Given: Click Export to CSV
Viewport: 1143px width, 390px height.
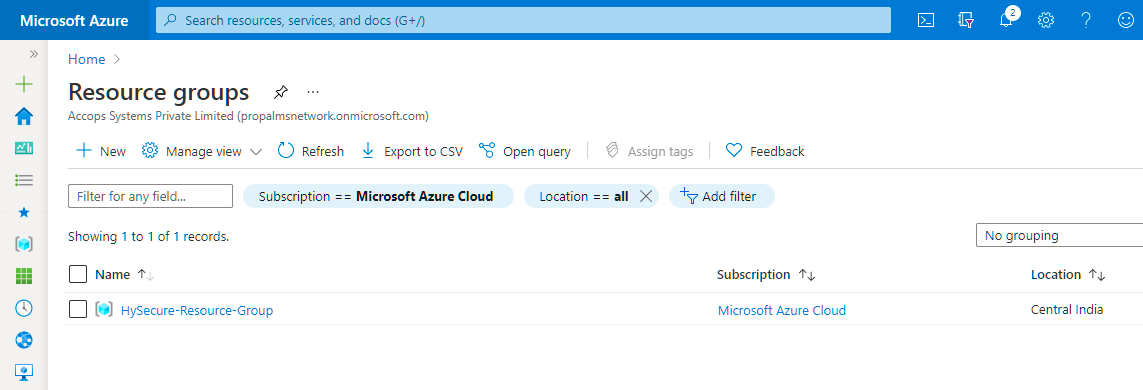Looking at the screenshot, I should click(x=412, y=151).
